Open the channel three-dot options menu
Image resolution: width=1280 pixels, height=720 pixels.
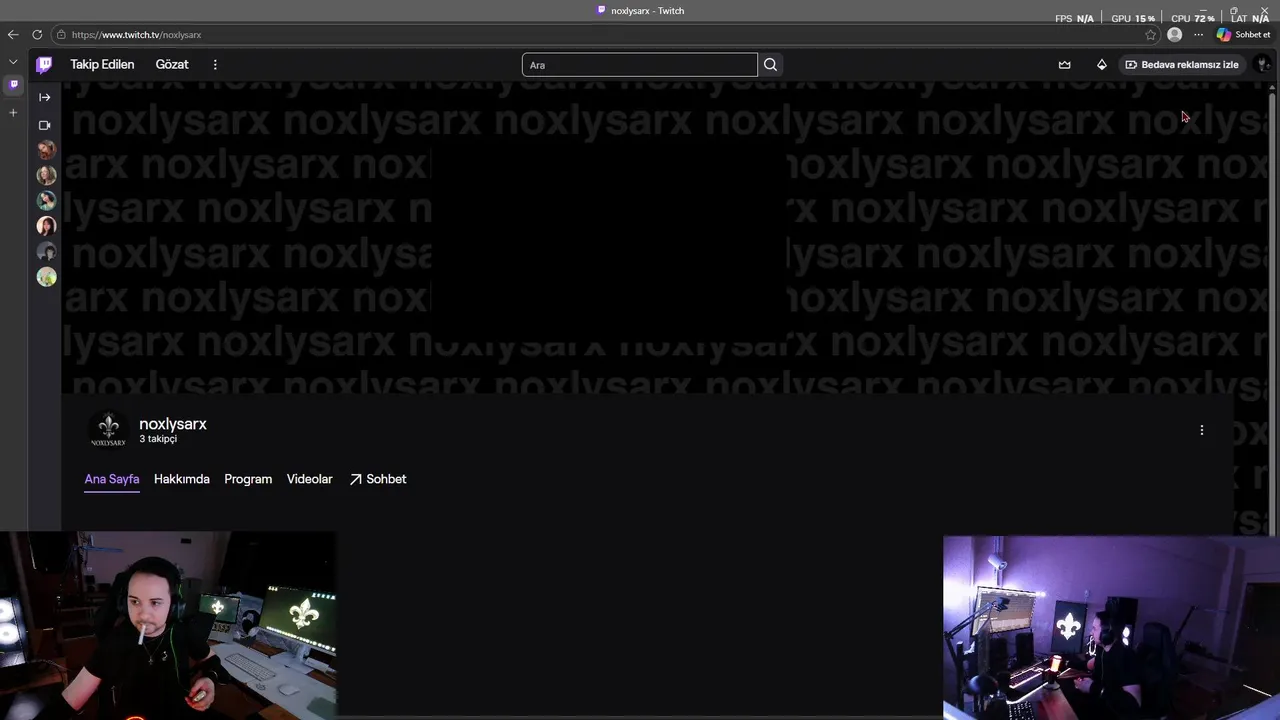click(x=1202, y=430)
